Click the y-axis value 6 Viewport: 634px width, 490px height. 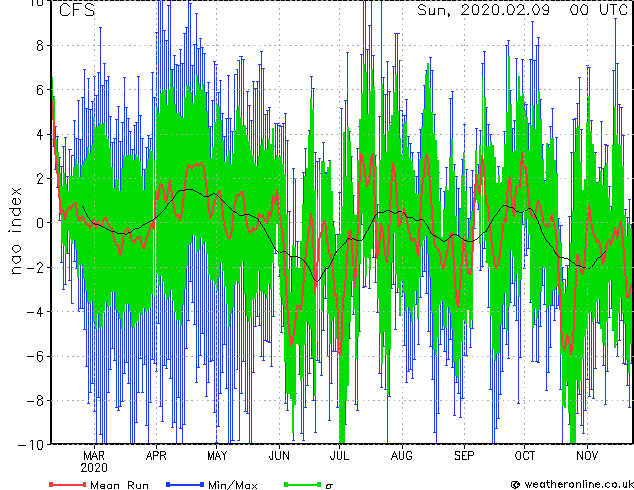pos(40,90)
